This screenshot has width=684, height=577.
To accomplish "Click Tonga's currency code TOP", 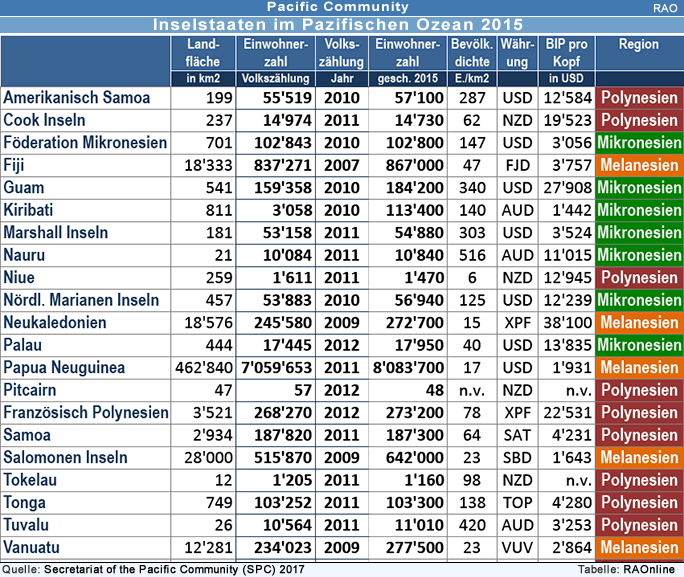I will click(517, 502).
